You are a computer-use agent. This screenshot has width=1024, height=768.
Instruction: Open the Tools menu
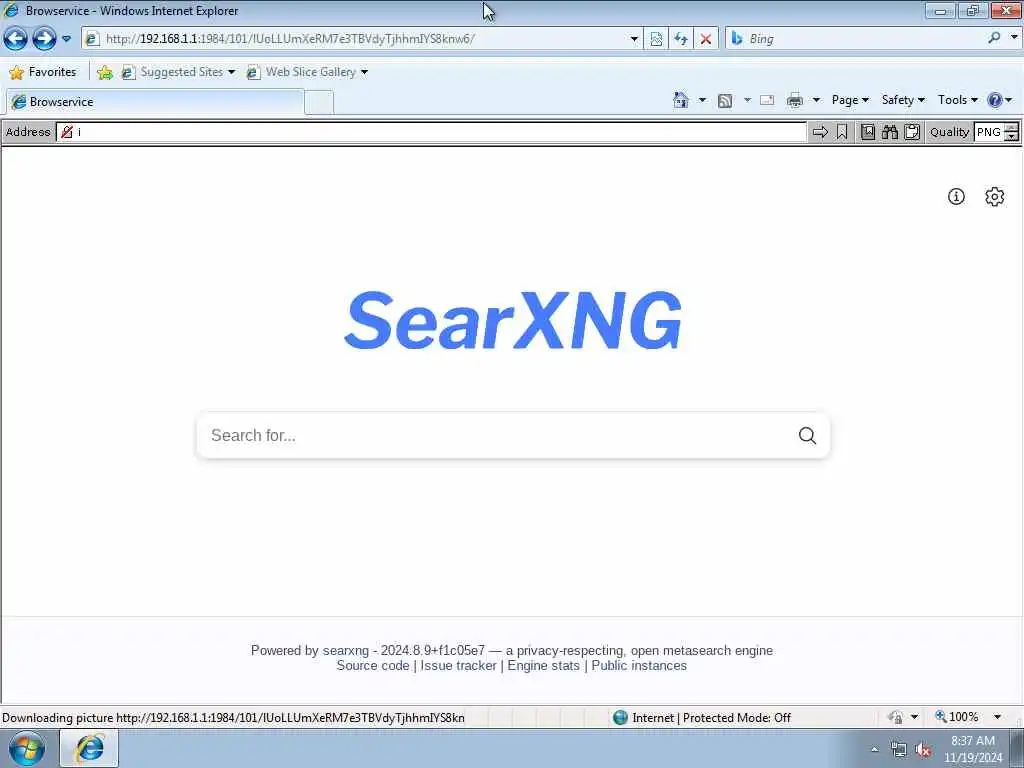(x=957, y=100)
